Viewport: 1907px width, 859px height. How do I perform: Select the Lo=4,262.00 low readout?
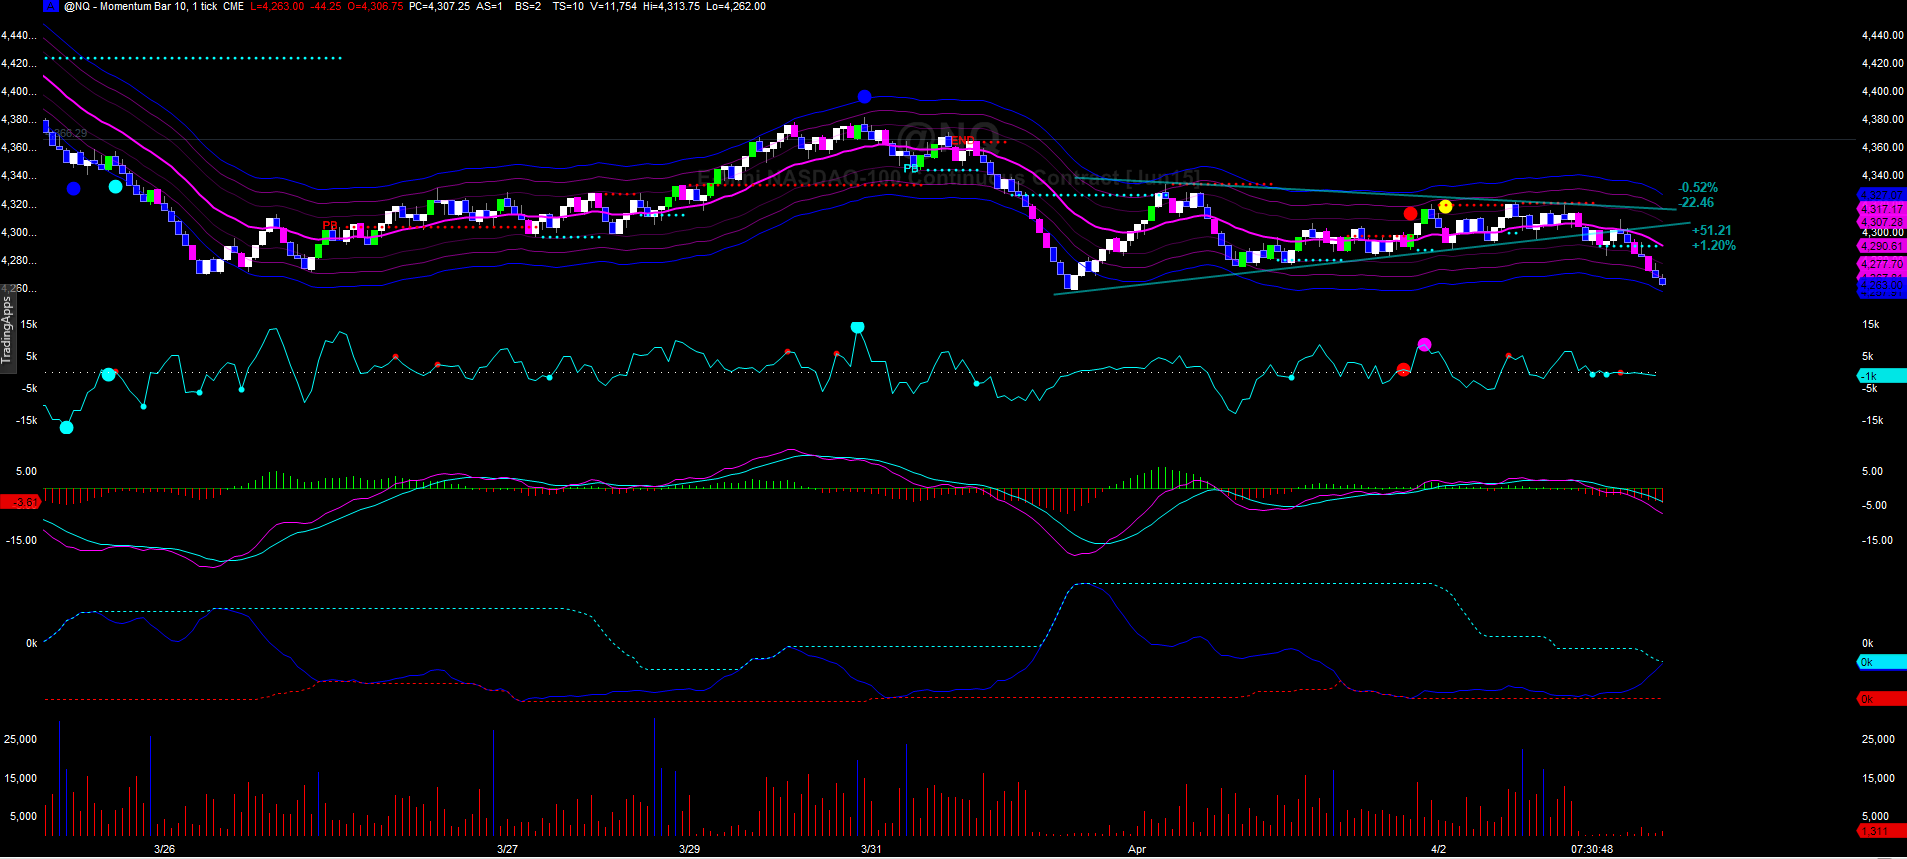pyautogui.click(x=736, y=6)
